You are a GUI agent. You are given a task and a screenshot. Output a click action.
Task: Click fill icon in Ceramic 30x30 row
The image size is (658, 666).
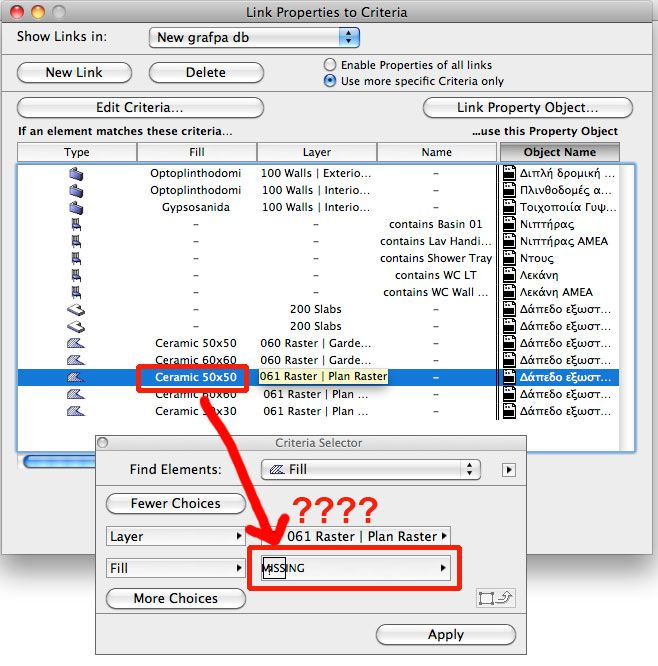(x=76, y=411)
